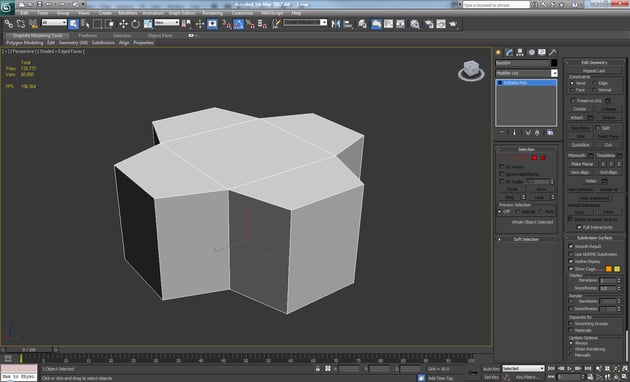Select Element sub-object level icon
This screenshot has width=630, height=382.
543,158
